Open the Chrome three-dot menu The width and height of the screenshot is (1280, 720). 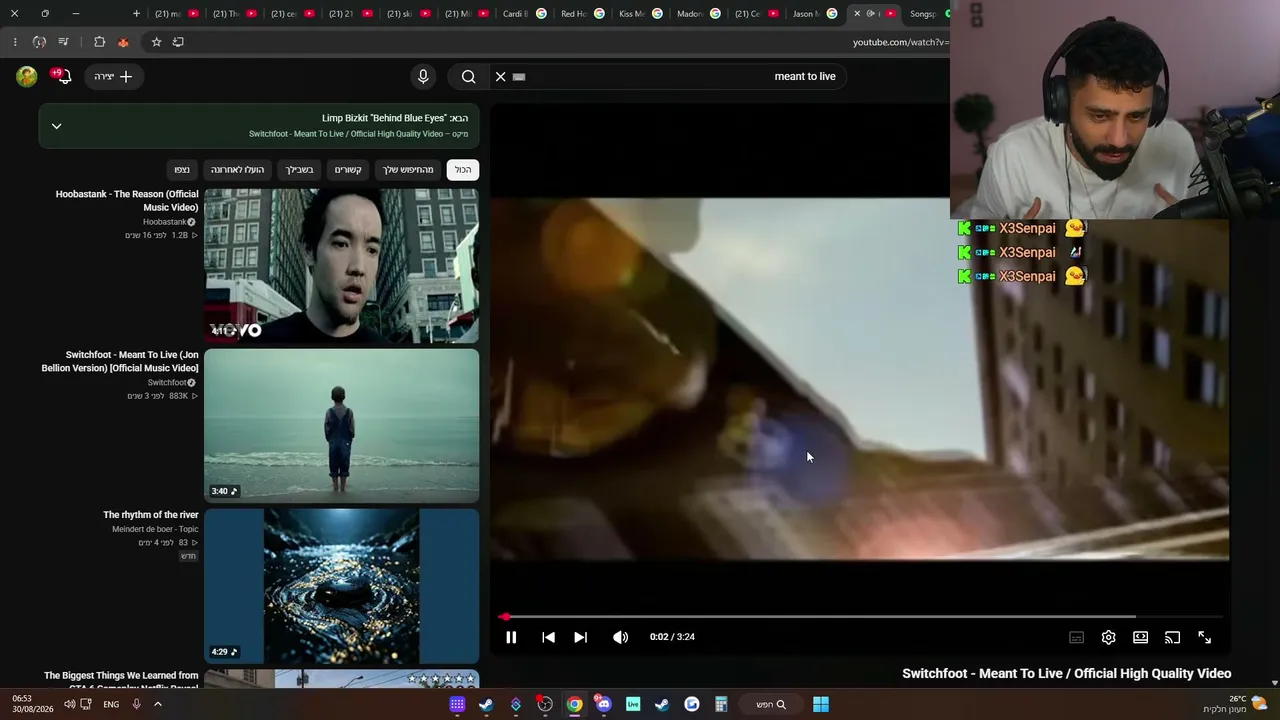(15, 42)
